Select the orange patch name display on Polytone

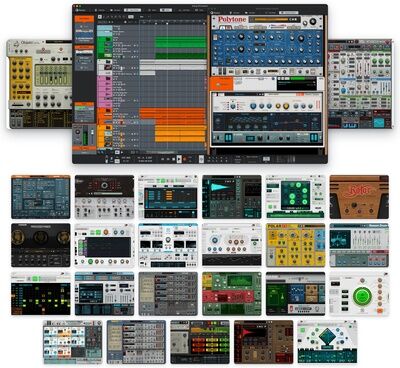coord(272,19)
